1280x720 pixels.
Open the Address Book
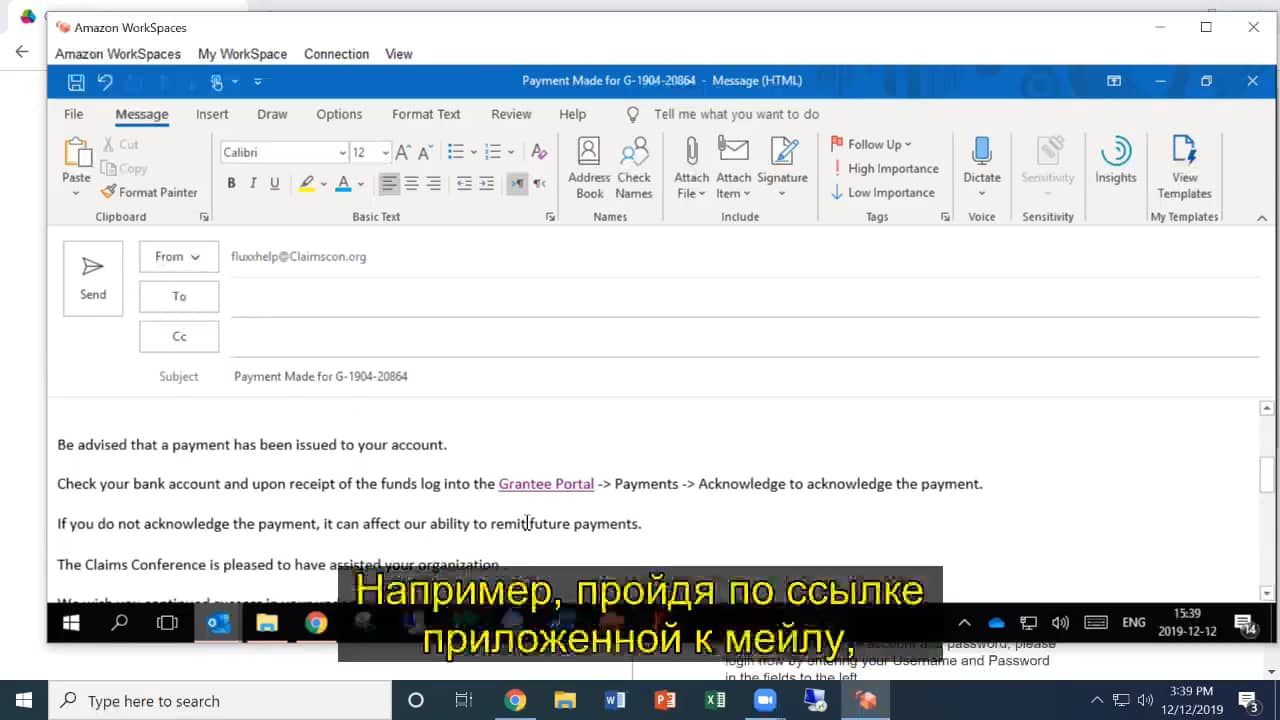coord(589,168)
